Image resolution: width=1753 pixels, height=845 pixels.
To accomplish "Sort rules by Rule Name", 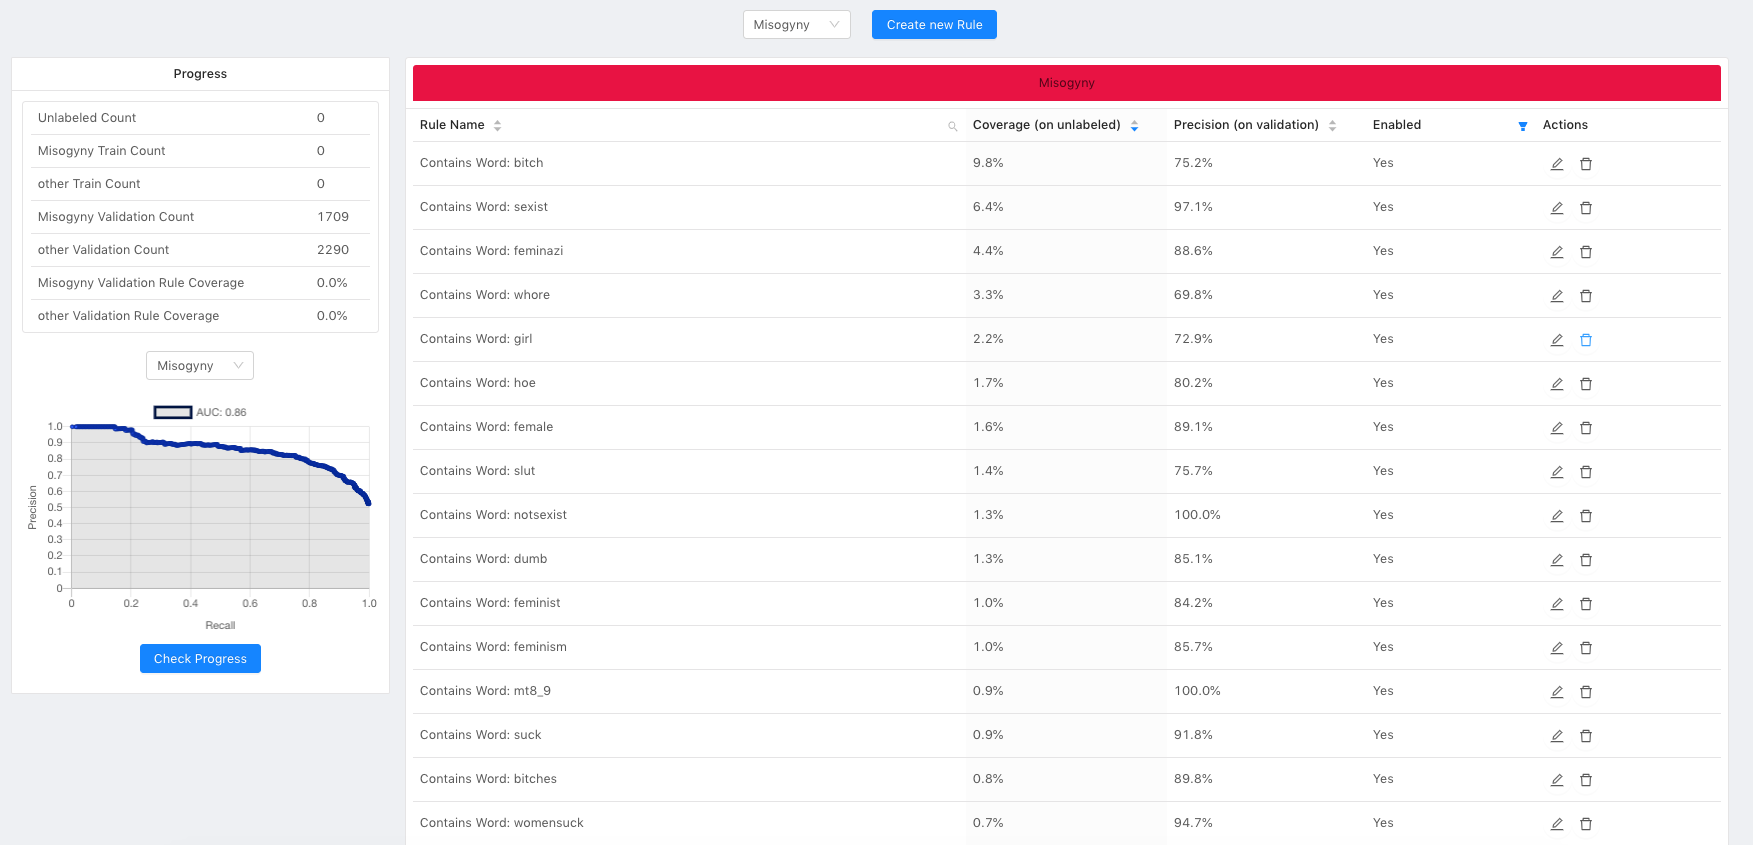I will click(497, 126).
